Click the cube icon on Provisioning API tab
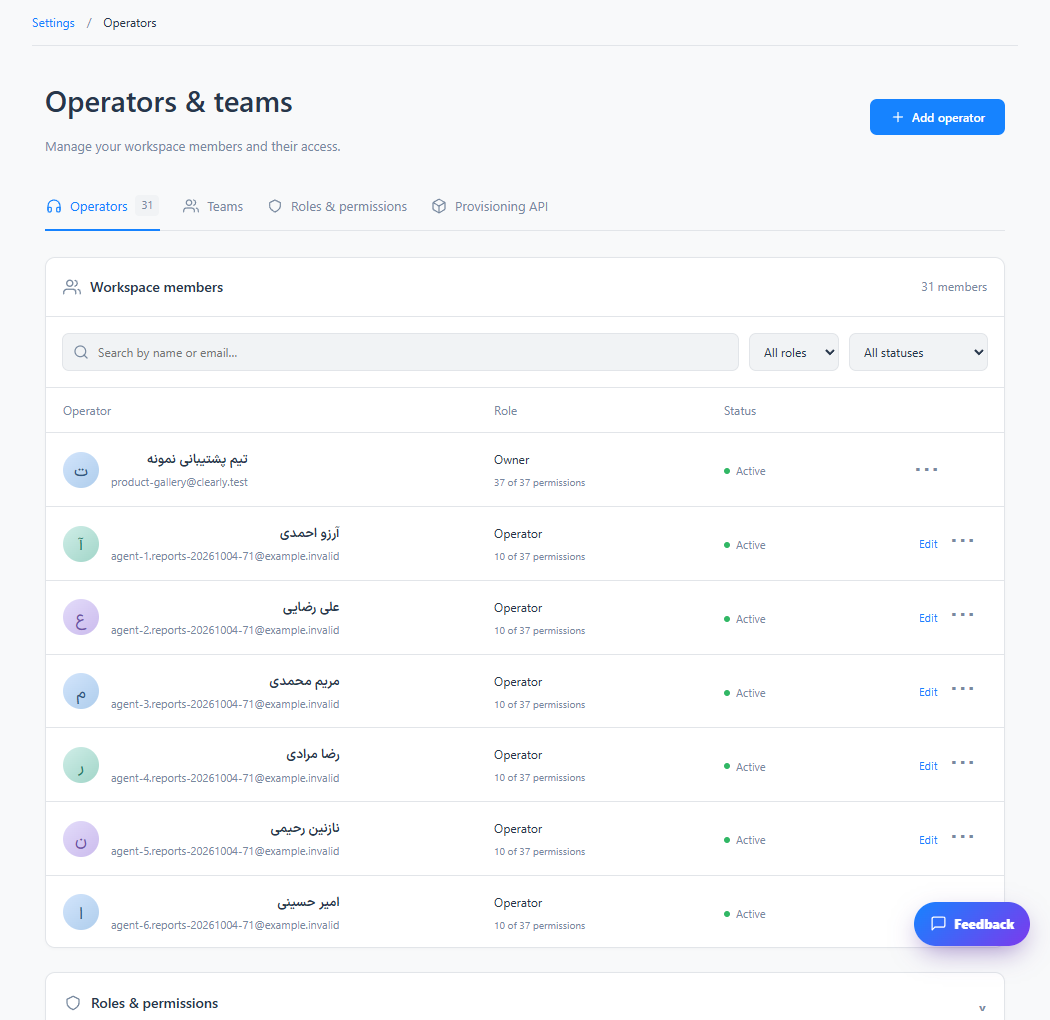 coord(439,206)
